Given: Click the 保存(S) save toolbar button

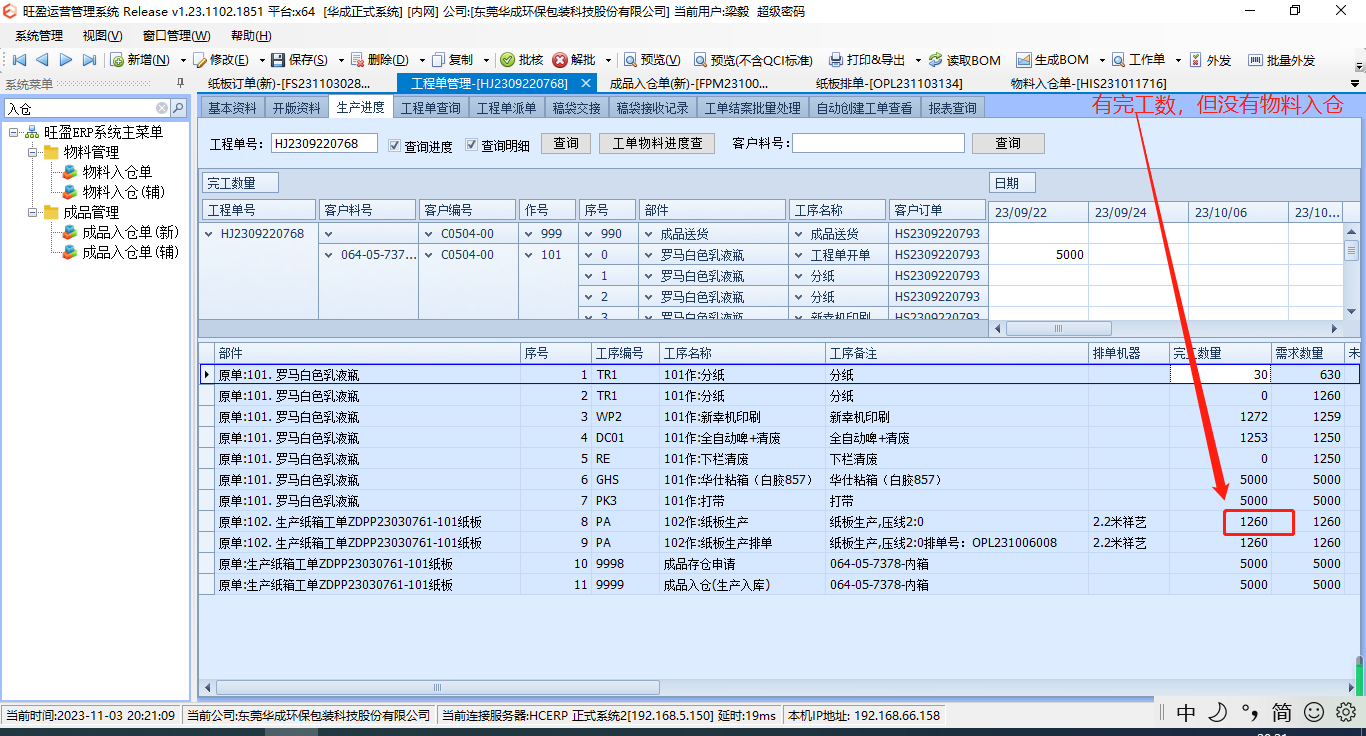Looking at the screenshot, I should tap(299, 60).
